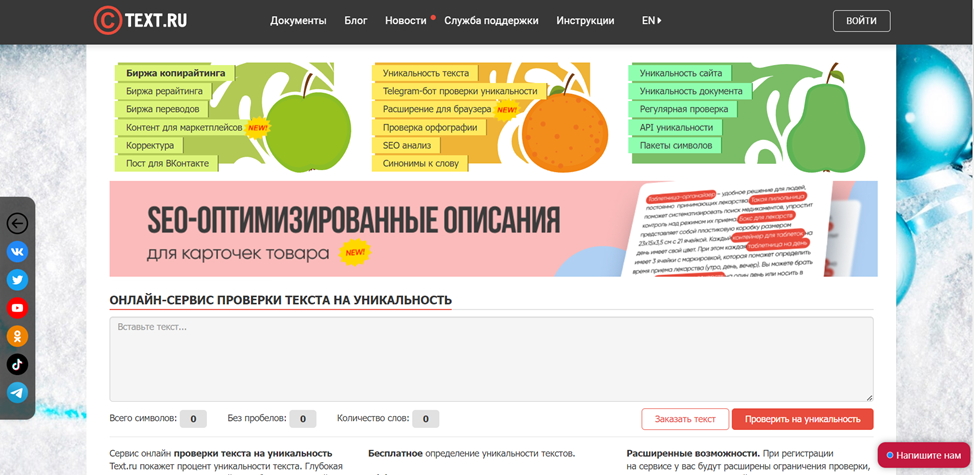The height and width of the screenshot is (475, 974).
Task: Click the Вставьте текст text area
Action: 491,360
